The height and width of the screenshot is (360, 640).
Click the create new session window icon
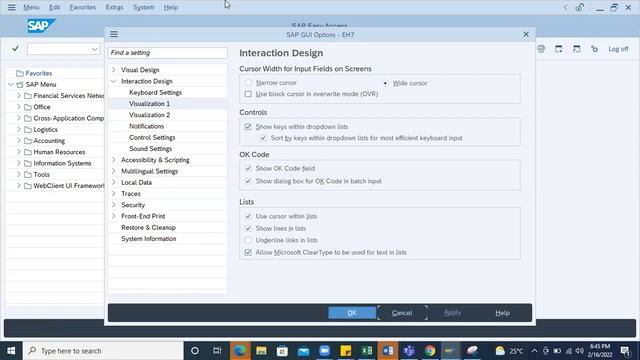[x=558, y=49]
